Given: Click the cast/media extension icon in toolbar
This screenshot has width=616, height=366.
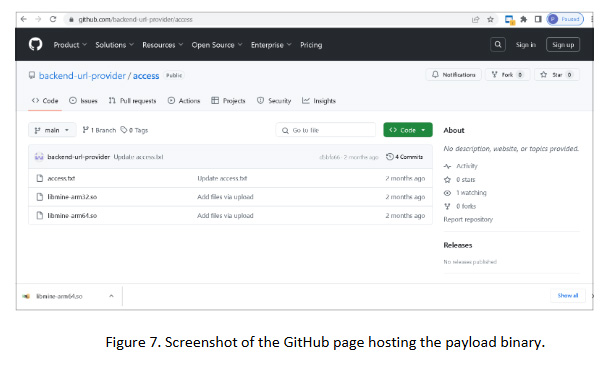Looking at the screenshot, I should tap(510, 20).
